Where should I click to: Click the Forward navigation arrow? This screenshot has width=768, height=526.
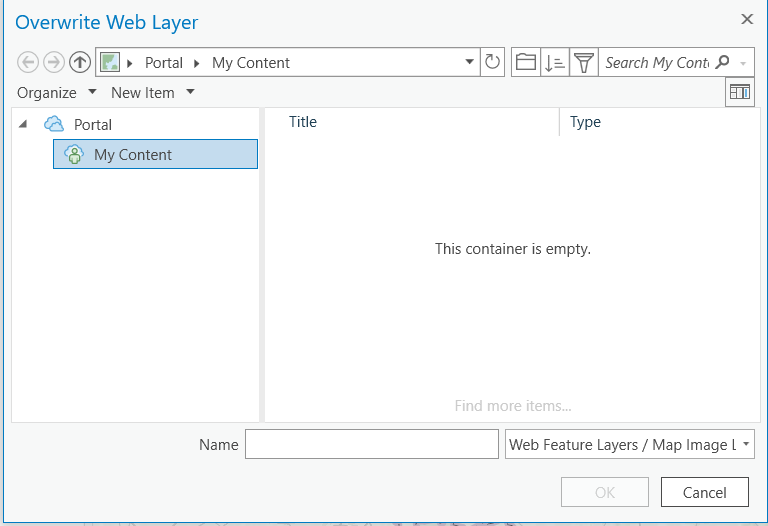54,62
